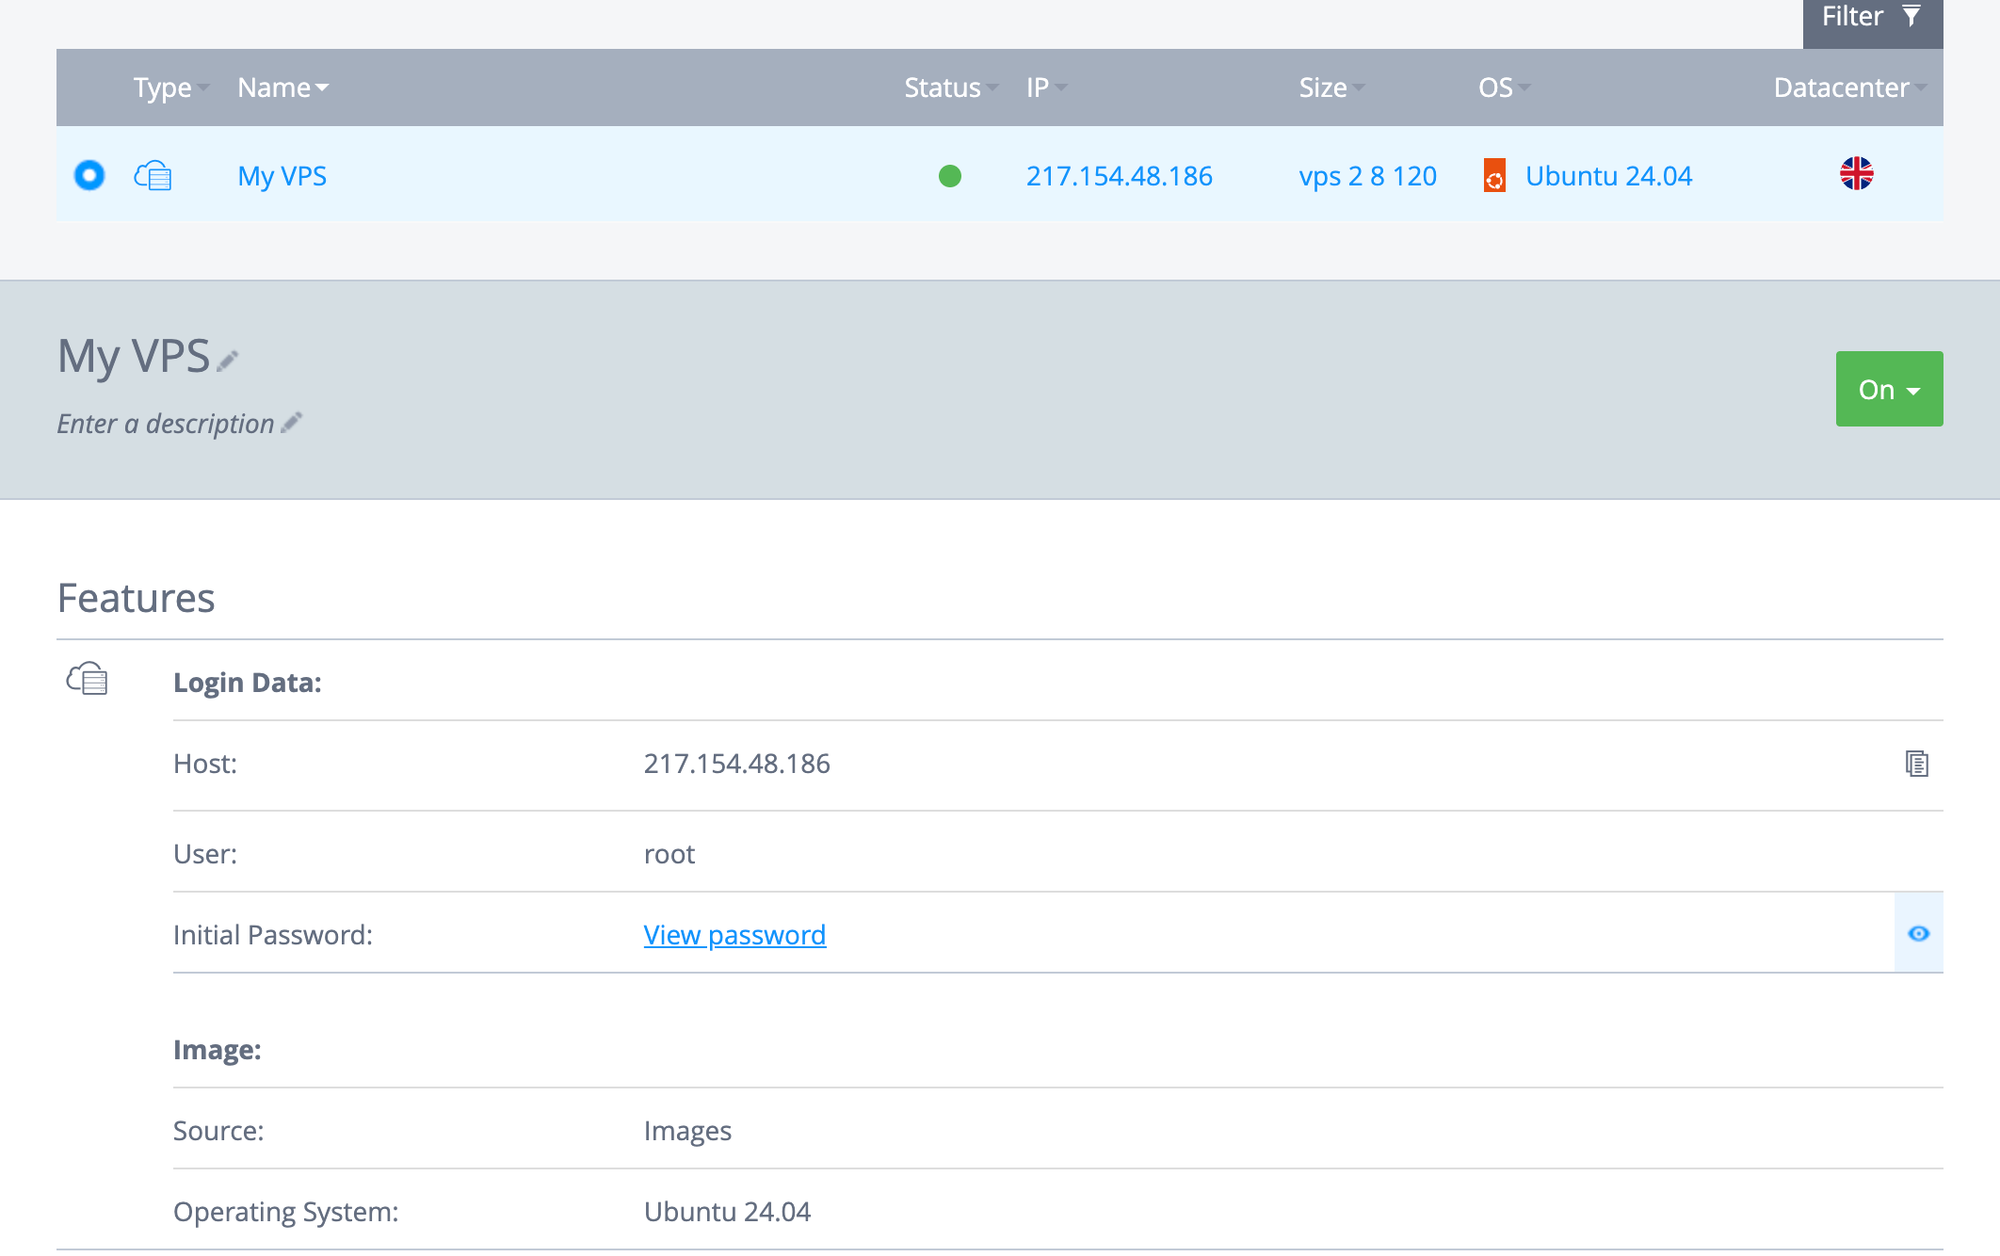Screen dimensions: 2000x1256
Task: Click the green status indicator dot
Action: click(950, 176)
